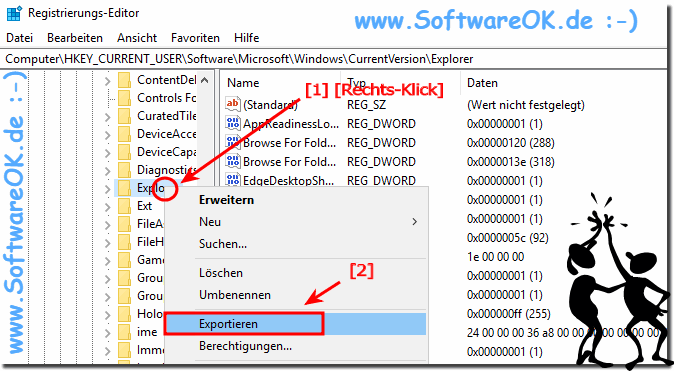The width and height of the screenshot is (674, 371).
Task: Click the Imm folder icon
Action: point(125,350)
